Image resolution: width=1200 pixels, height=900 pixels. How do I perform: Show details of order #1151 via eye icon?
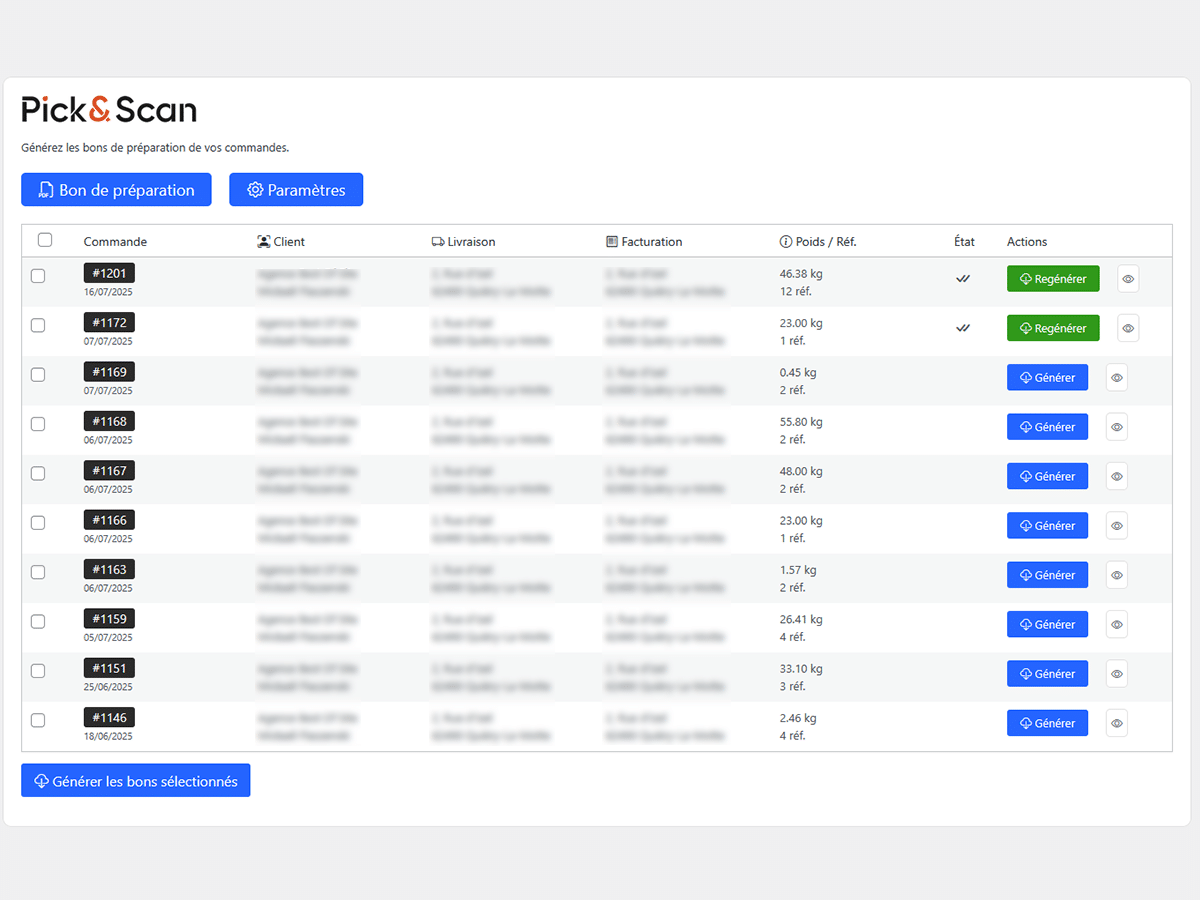point(1117,674)
